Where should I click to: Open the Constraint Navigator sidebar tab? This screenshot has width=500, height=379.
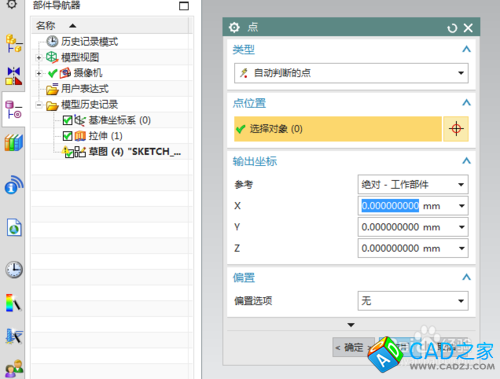[x=13, y=76]
